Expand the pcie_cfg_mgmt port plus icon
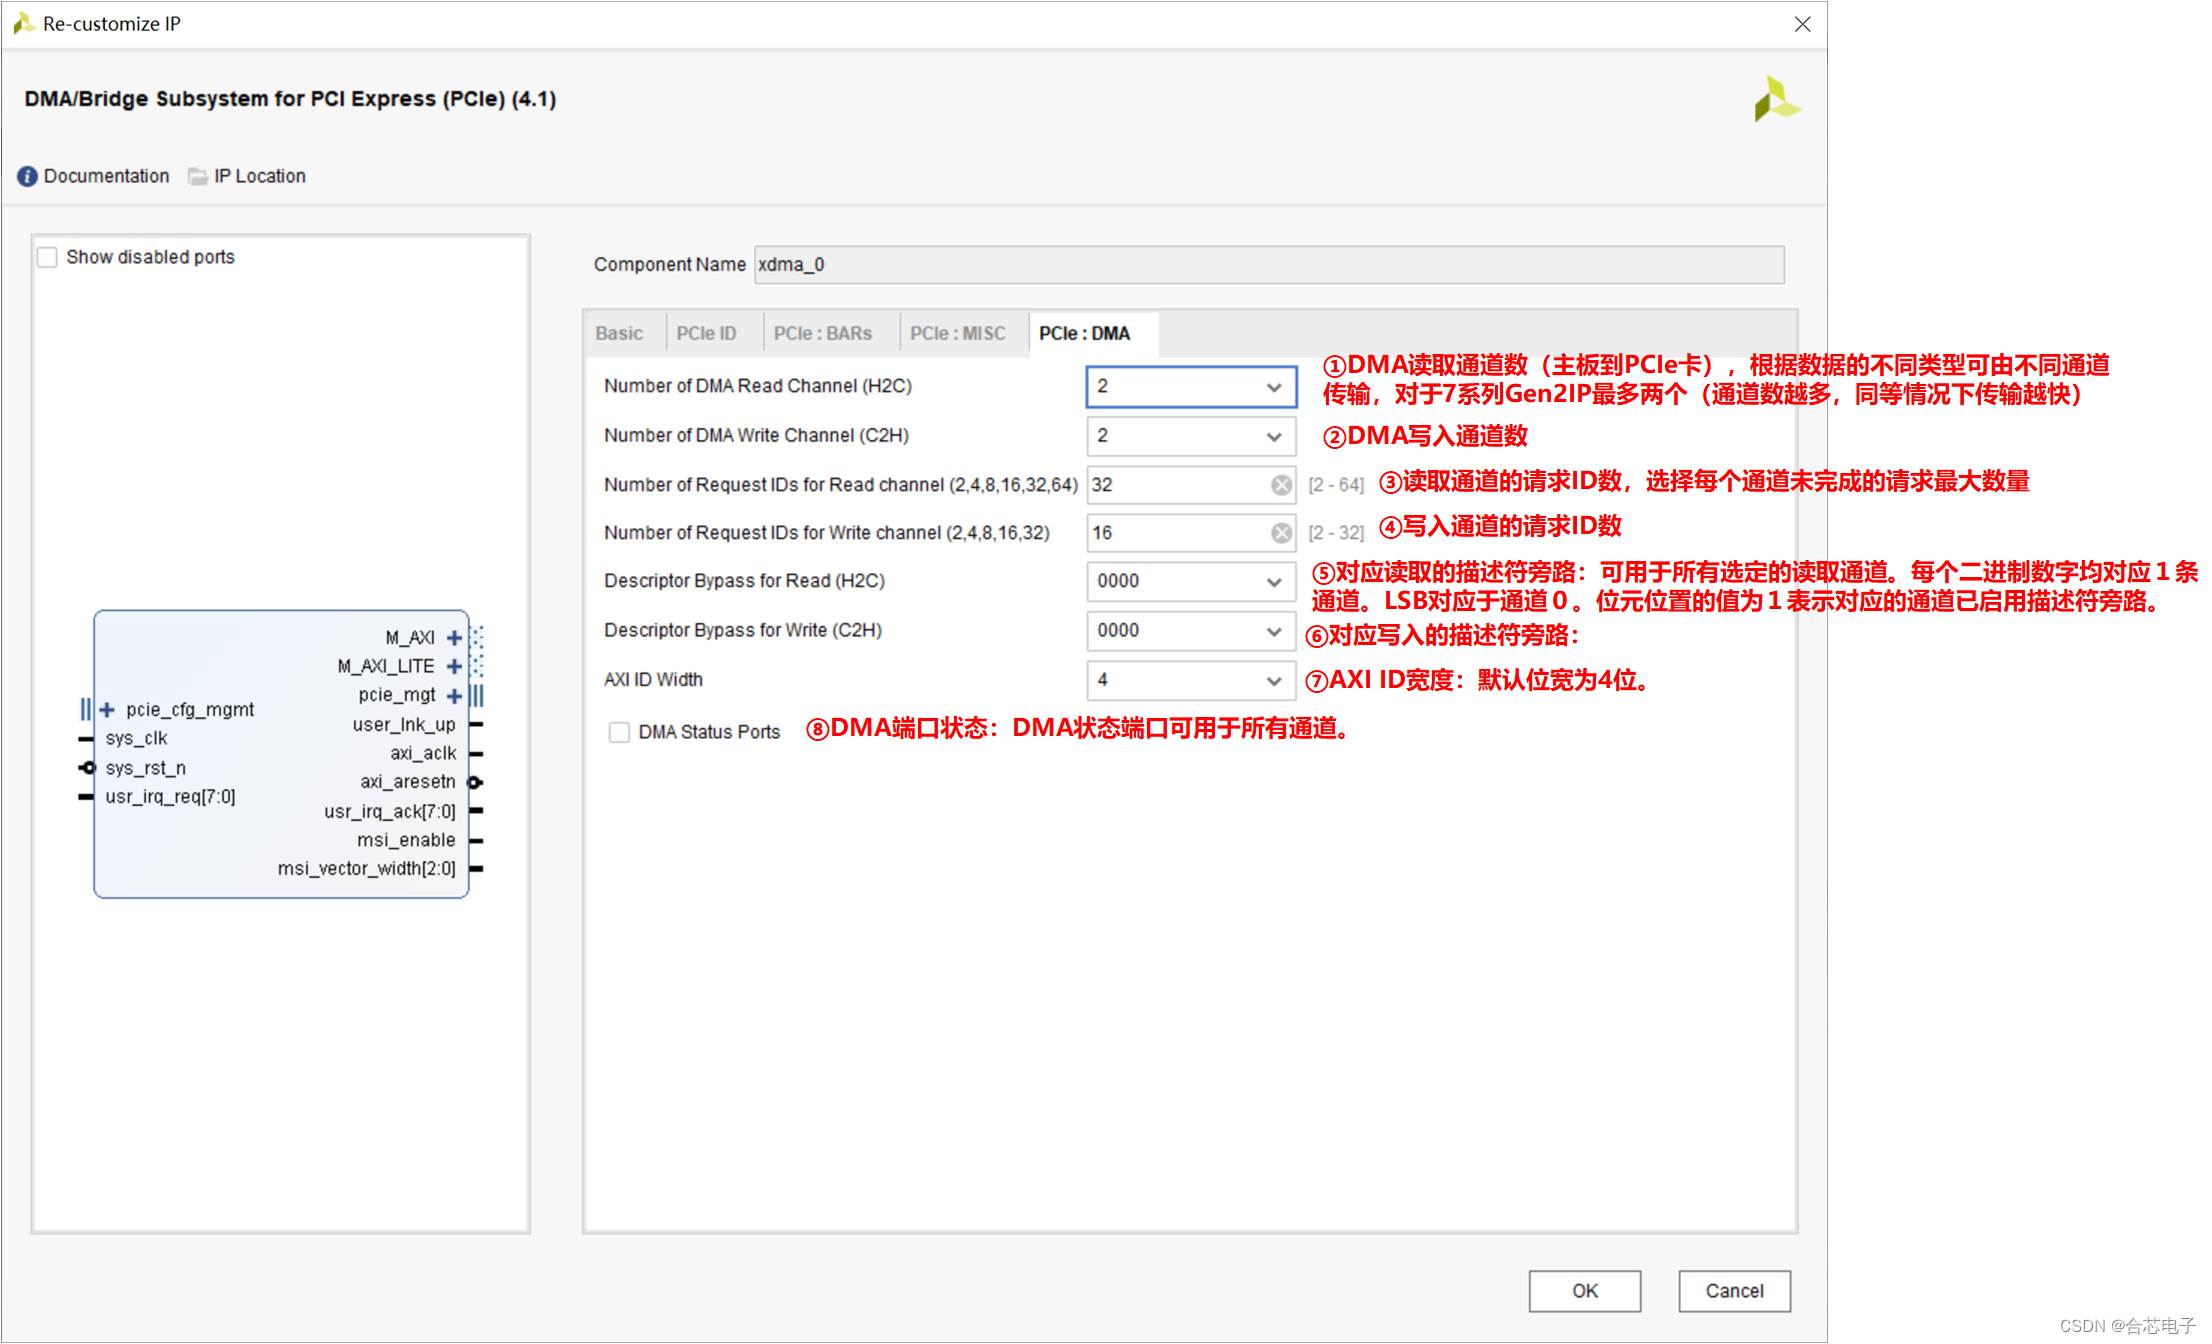 (x=108, y=709)
